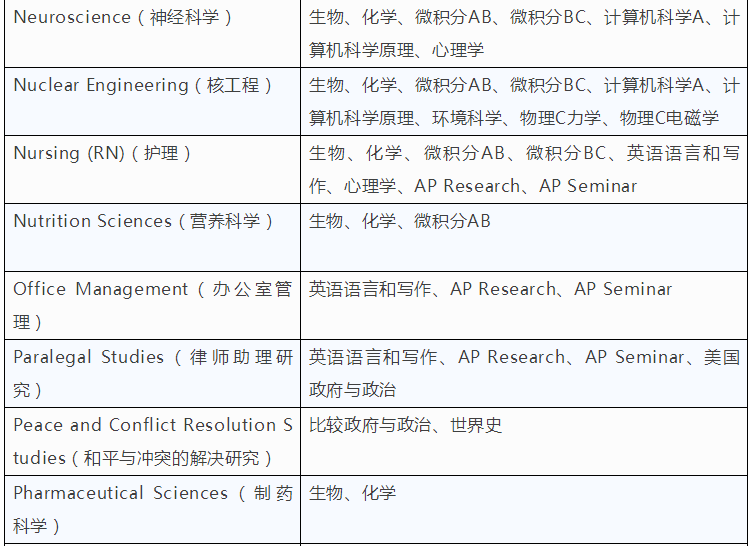Click 心理学 in the Neuroscience row

[x=458, y=50]
